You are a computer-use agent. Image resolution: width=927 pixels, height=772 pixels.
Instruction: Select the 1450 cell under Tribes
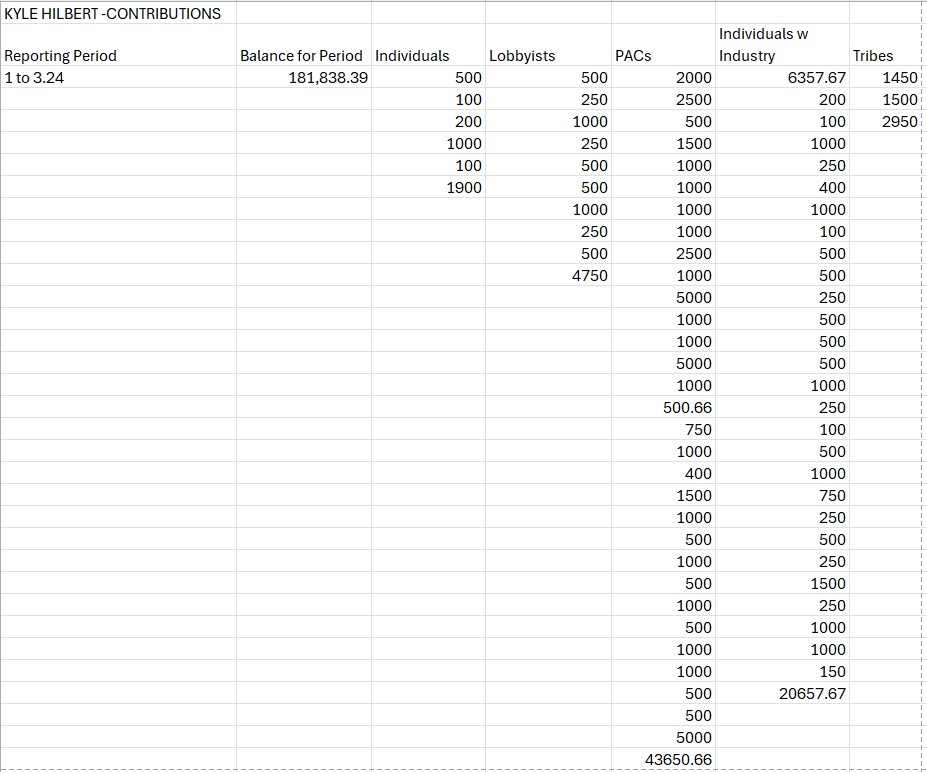pyautogui.click(x=900, y=78)
